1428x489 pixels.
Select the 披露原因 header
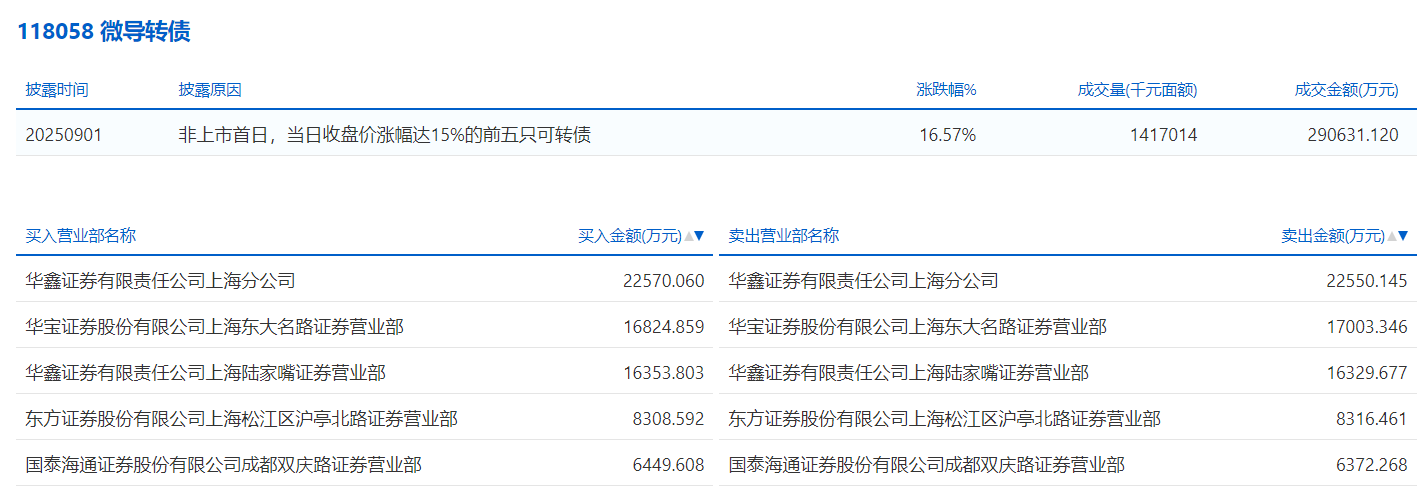click(x=210, y=90)
